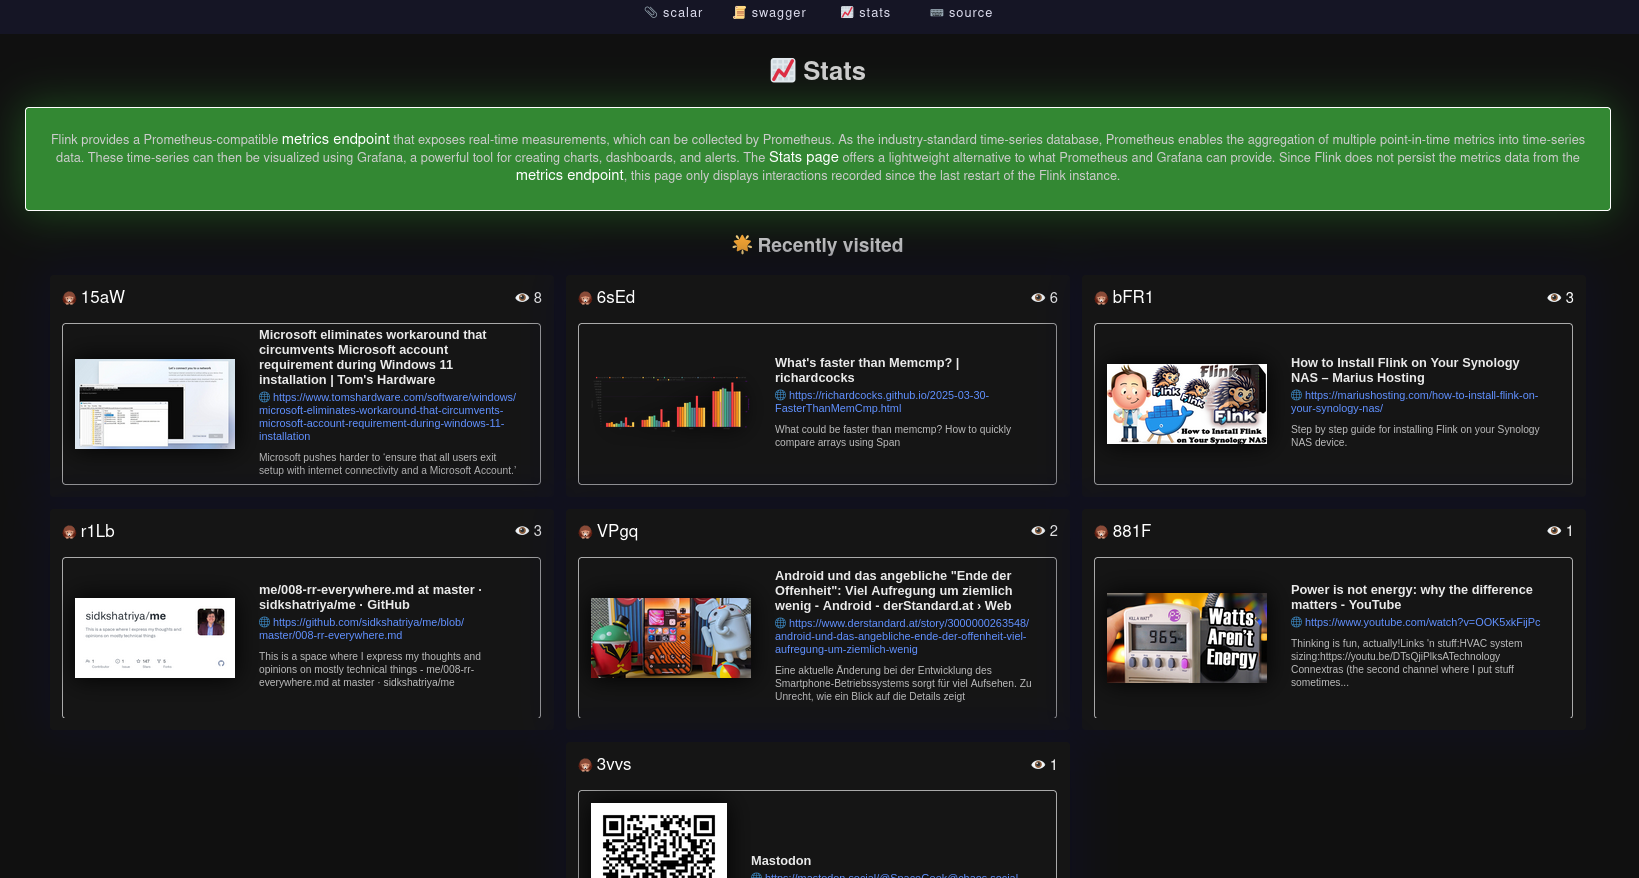Click the eye views icon on 881F card
Viewport: 1639px width, 878px height.
1554,530
